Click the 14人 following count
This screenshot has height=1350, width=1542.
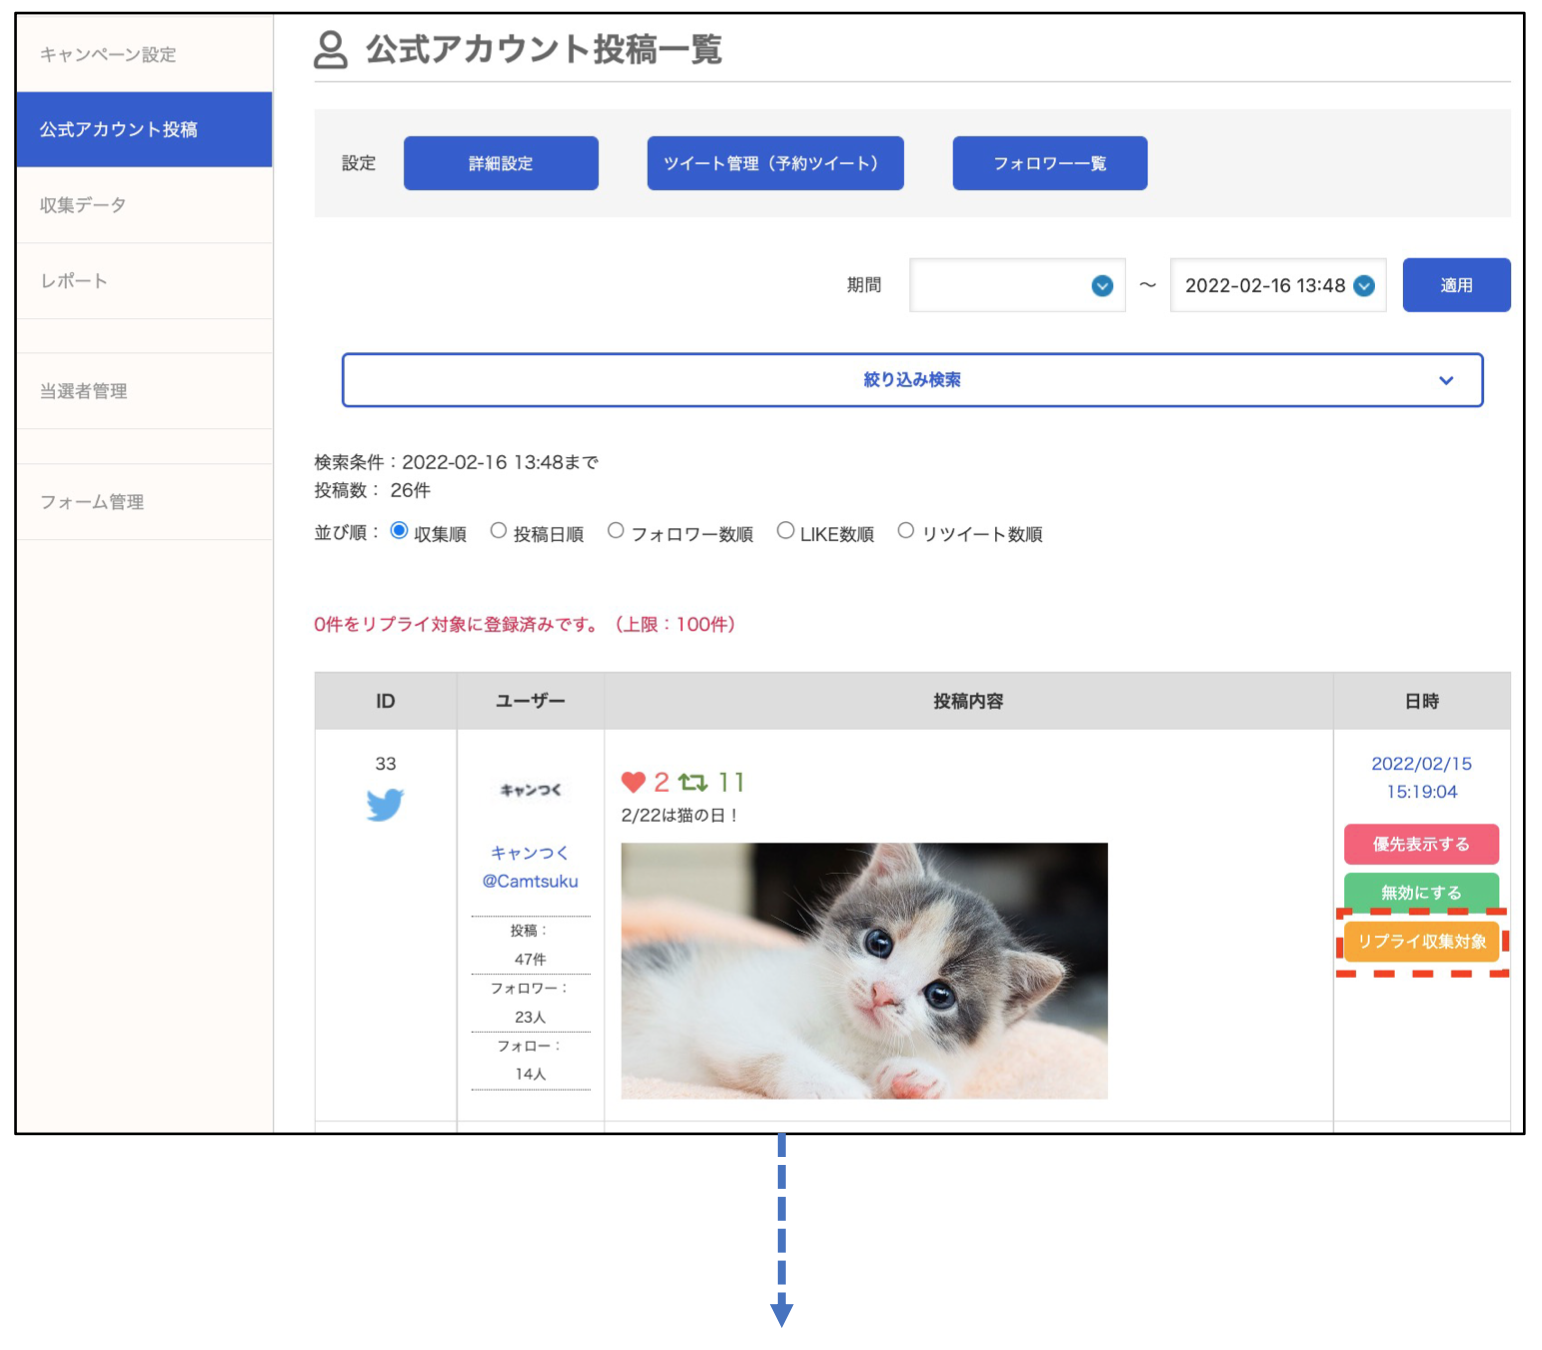point(530,1074)
